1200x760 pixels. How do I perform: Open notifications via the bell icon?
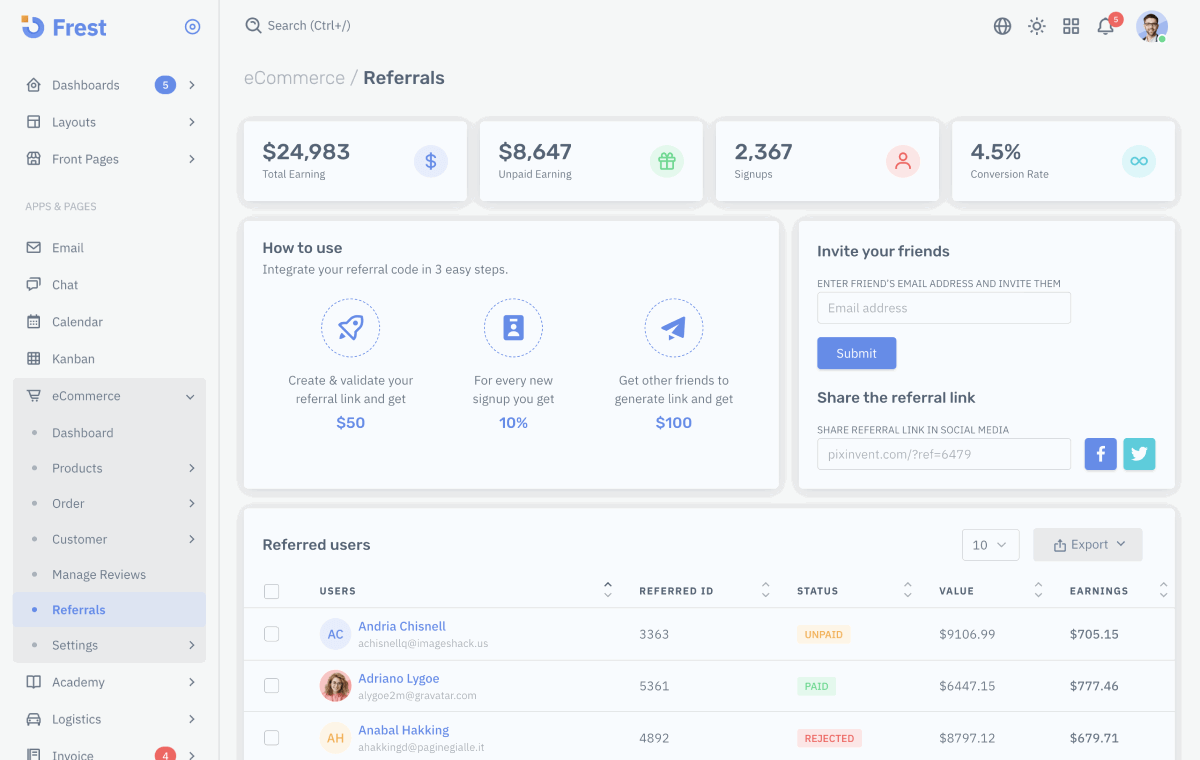point(1105,27)
